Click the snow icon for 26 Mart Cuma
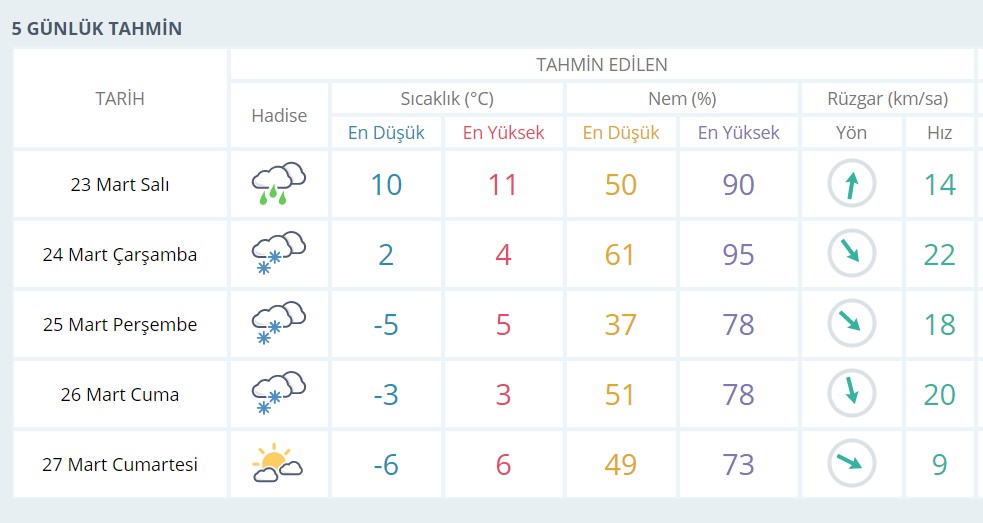Screen dimensions: 983x523 278,394
